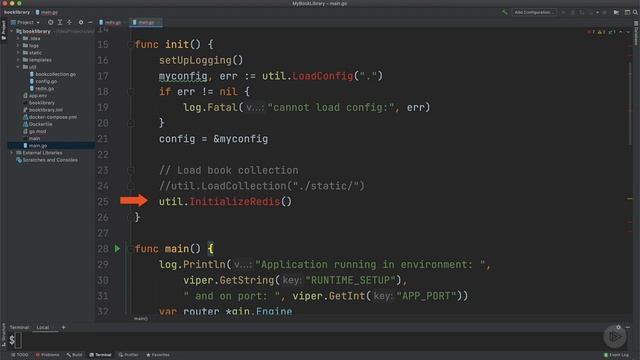Screen dimensions: 640x360
Task: Open the Problems tool window
Action: click(x=47, y=355)
